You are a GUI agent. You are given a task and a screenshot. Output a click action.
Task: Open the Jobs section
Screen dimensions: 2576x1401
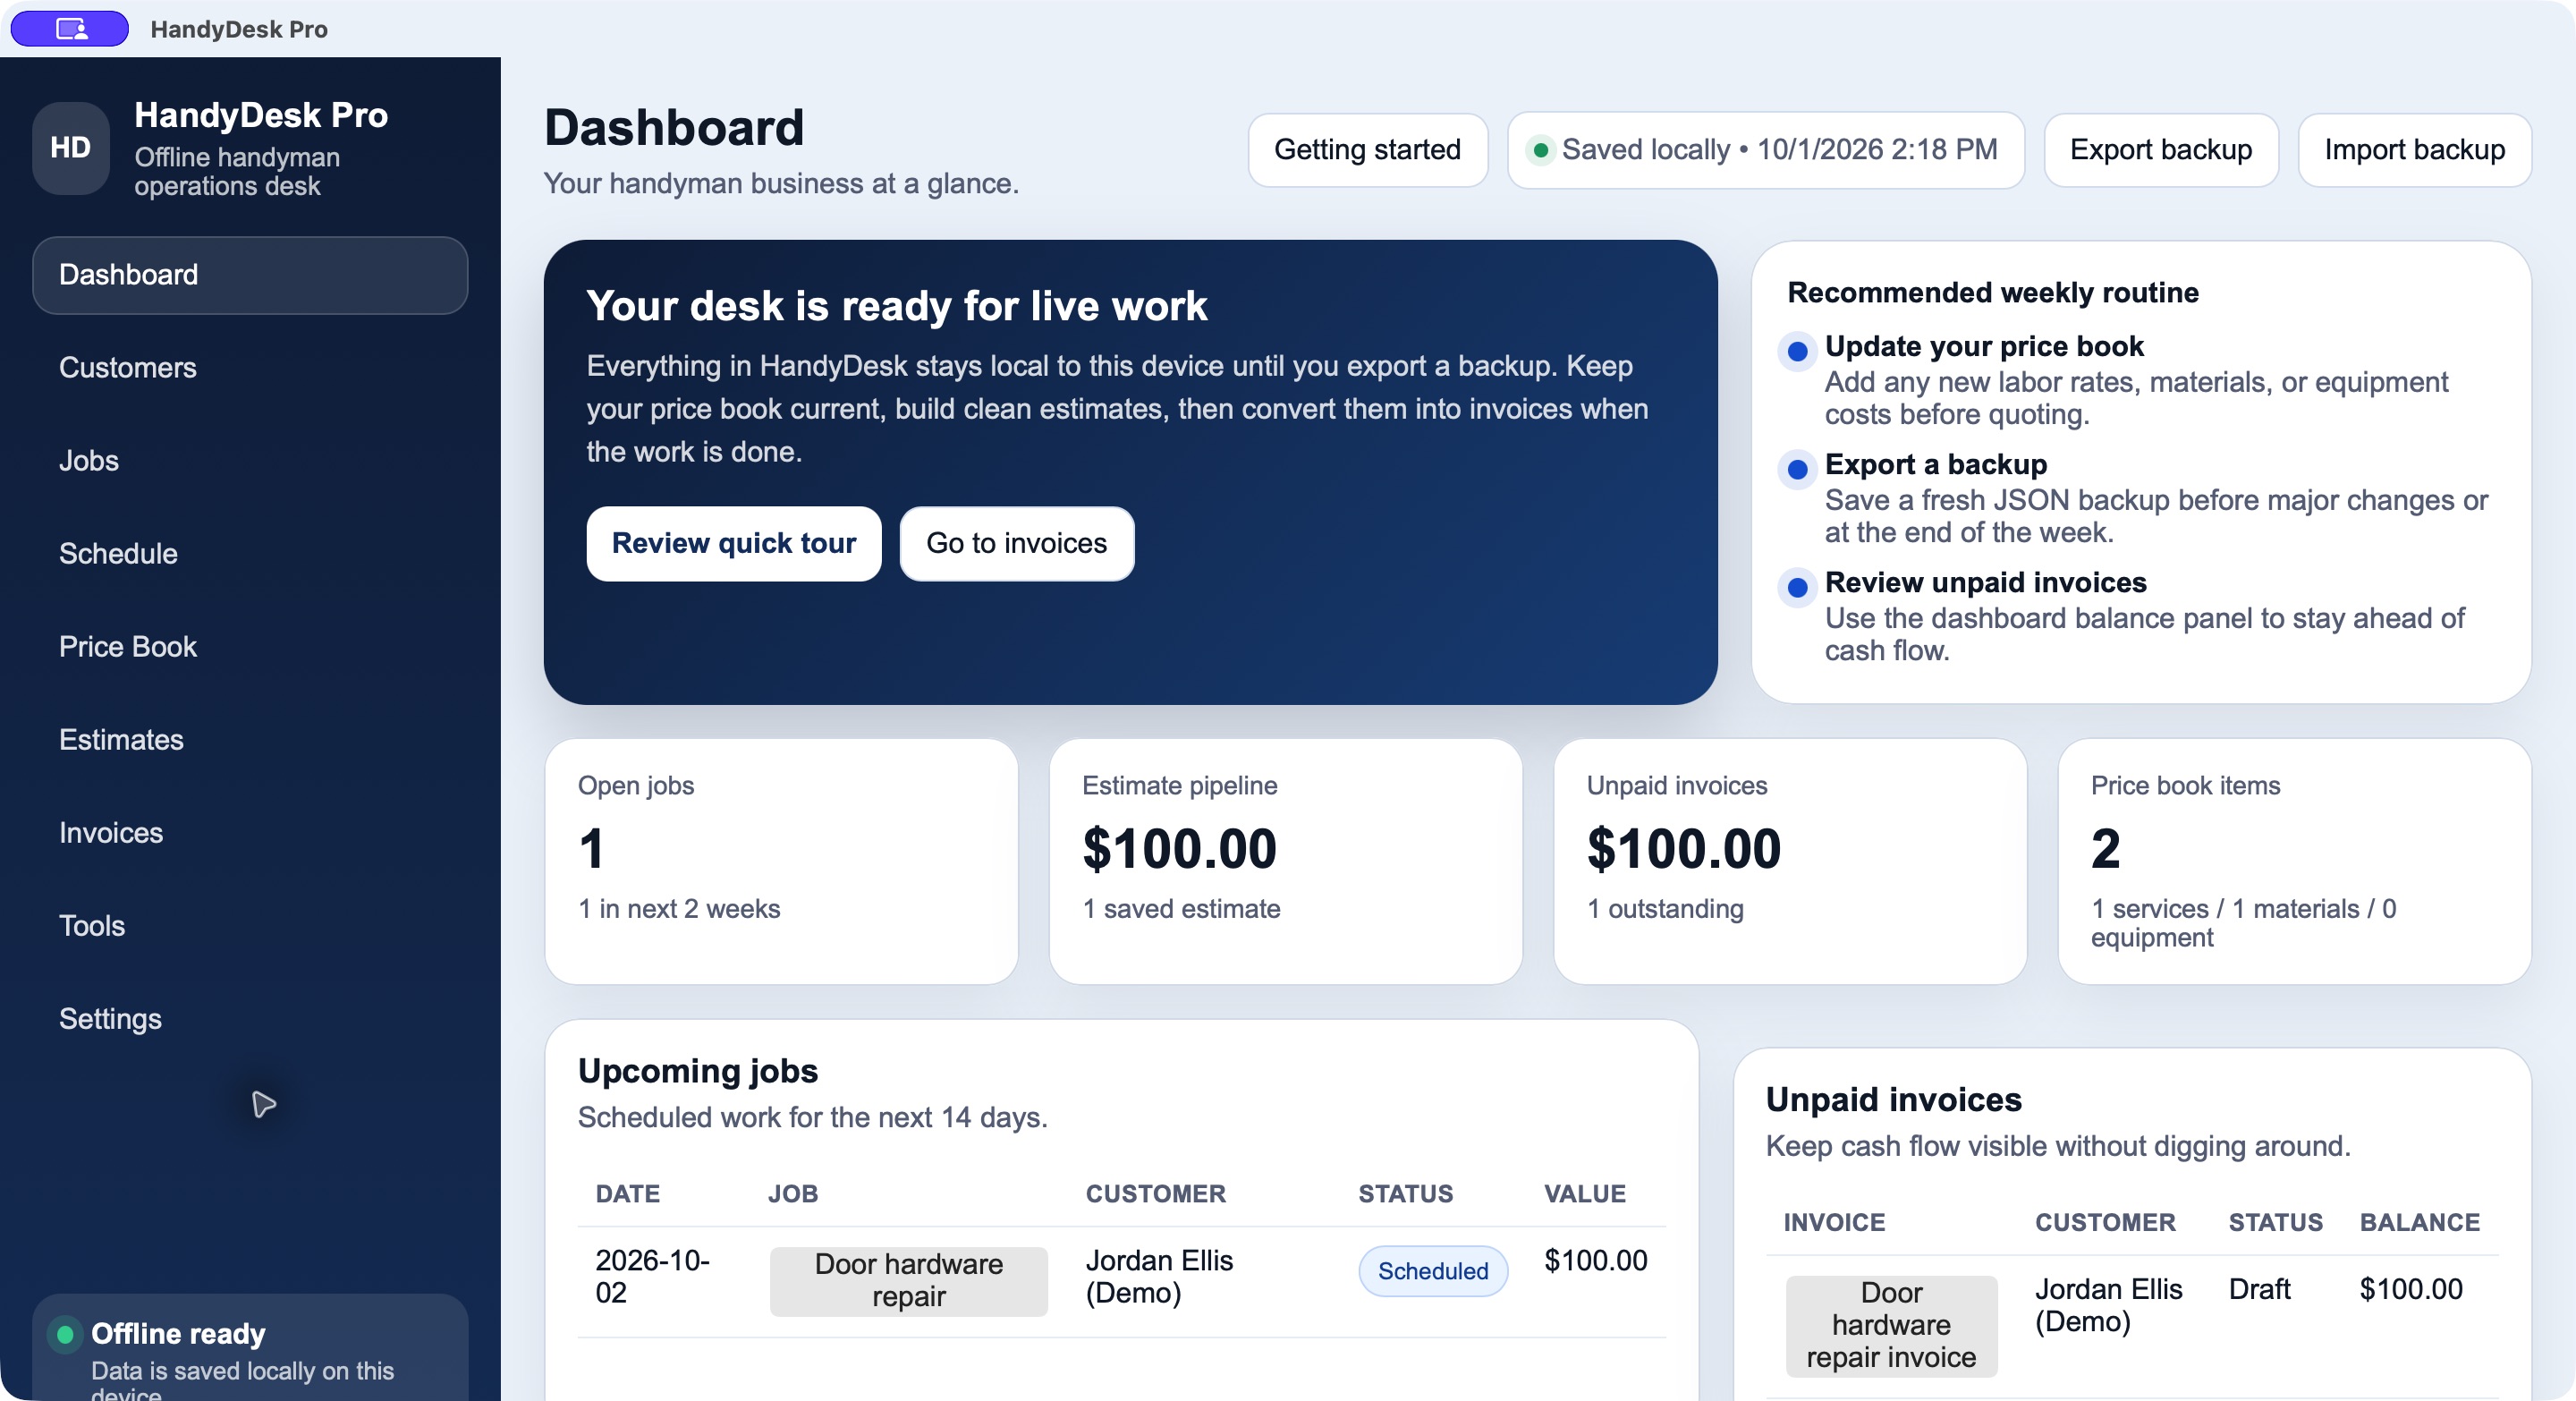[x=250, y=461]
